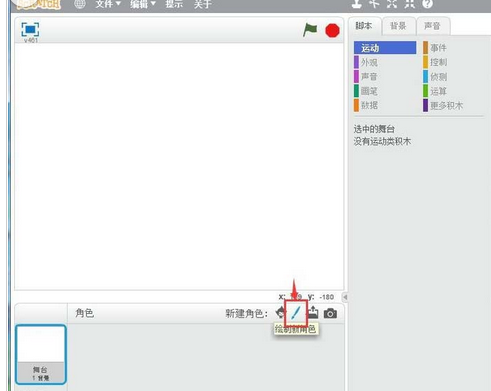Click the question mark help icon
The height and width of the screenshot is (391, 491).
(x=428, y=4)
